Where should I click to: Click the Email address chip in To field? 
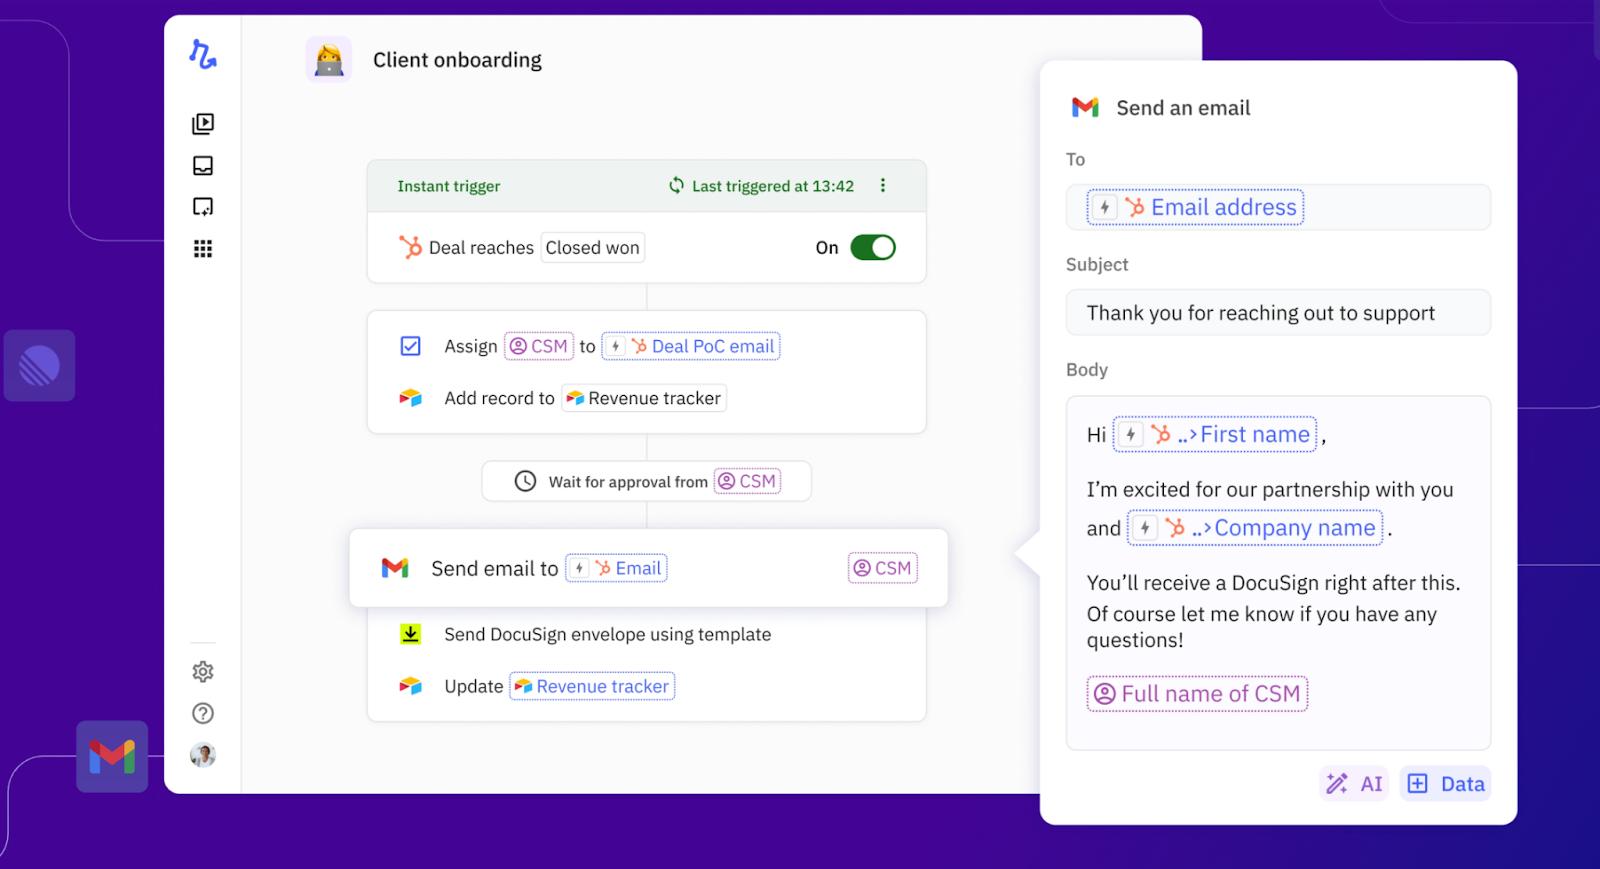[1195, 207]
